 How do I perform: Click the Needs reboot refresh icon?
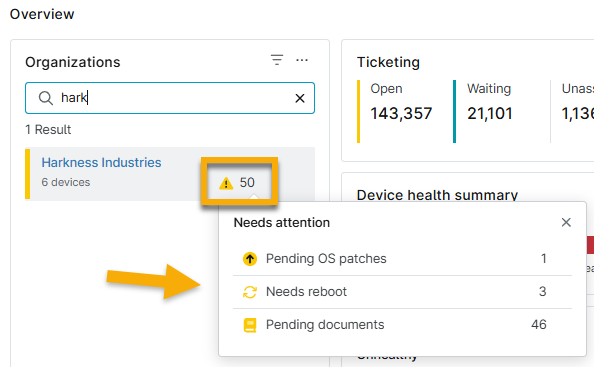coord(250,292)
